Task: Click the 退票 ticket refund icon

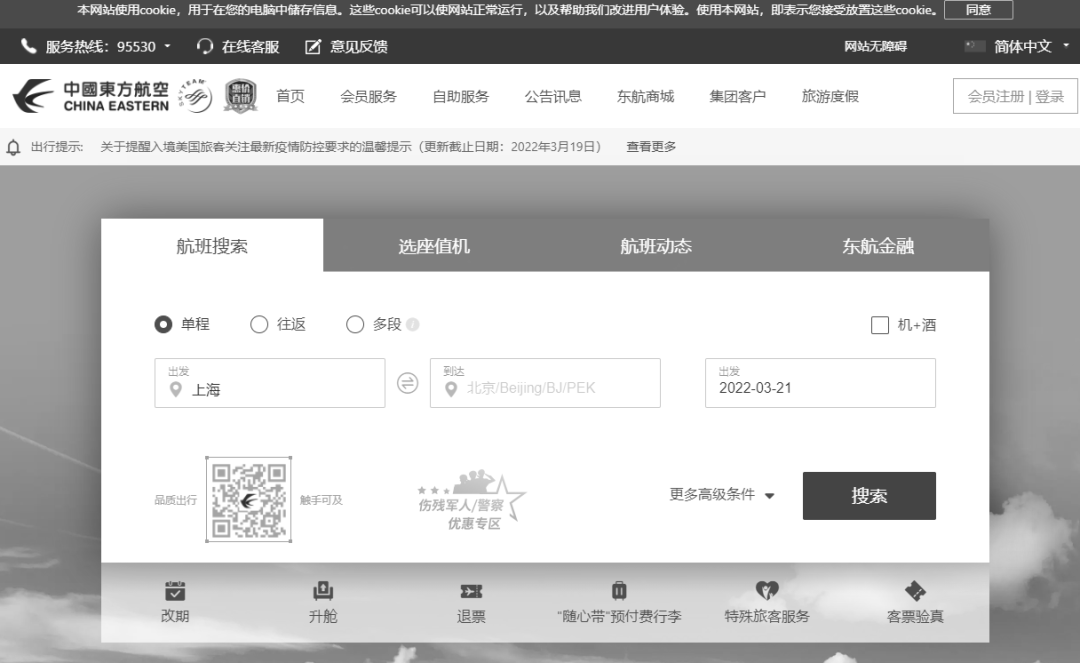Action: pyautogui.click(x=471, y=591)
